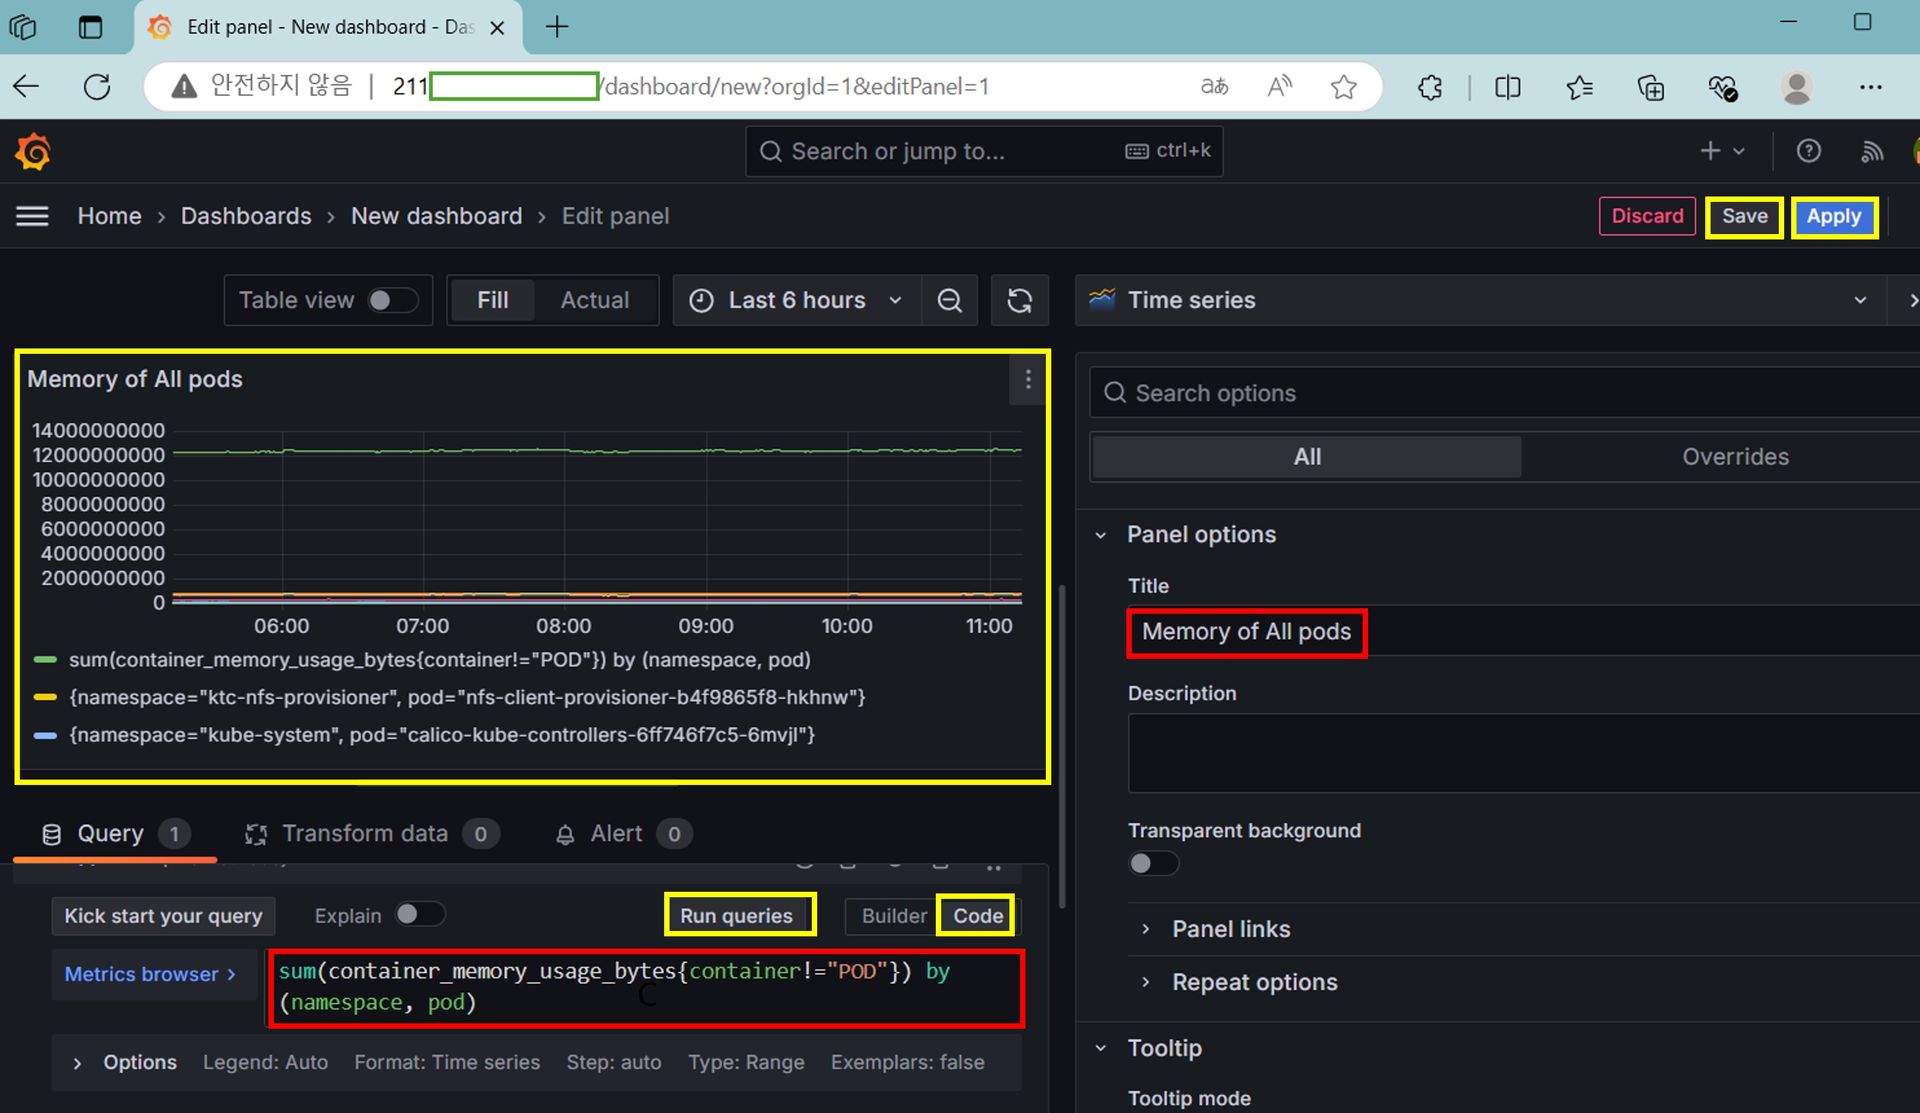The image size is (1920, 1113).
Task: Refresh the dashboard with the refresh icon
Action: coord(1019,301)
